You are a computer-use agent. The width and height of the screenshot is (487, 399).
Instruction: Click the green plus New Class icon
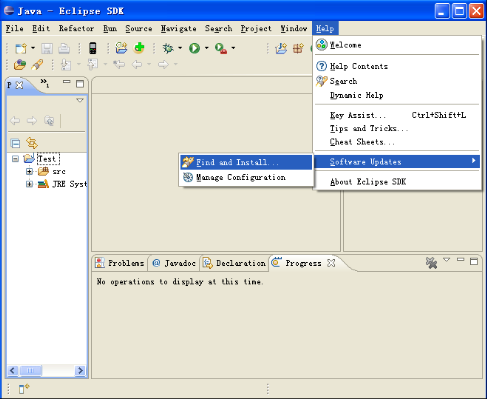[x=139, y=48]
